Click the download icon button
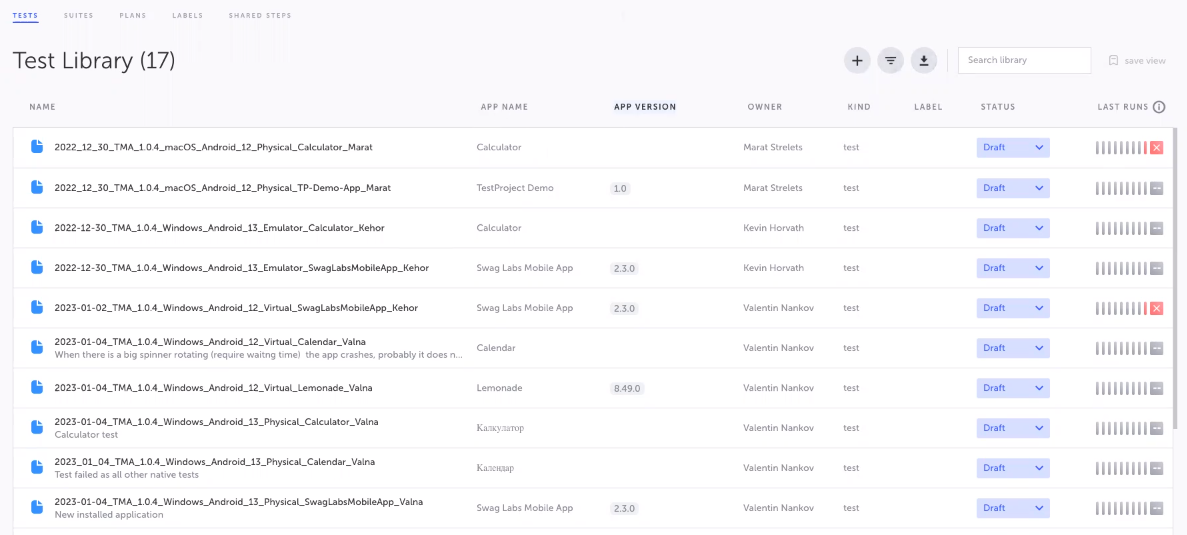Screen dimensions: 1187x535 pyautogui.click(x=924, y=61)
